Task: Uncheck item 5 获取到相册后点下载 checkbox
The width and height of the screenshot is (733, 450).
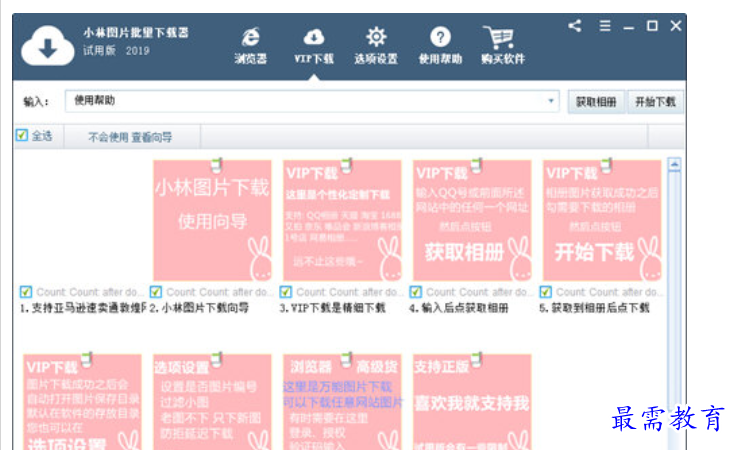Action: pos(546,292)
